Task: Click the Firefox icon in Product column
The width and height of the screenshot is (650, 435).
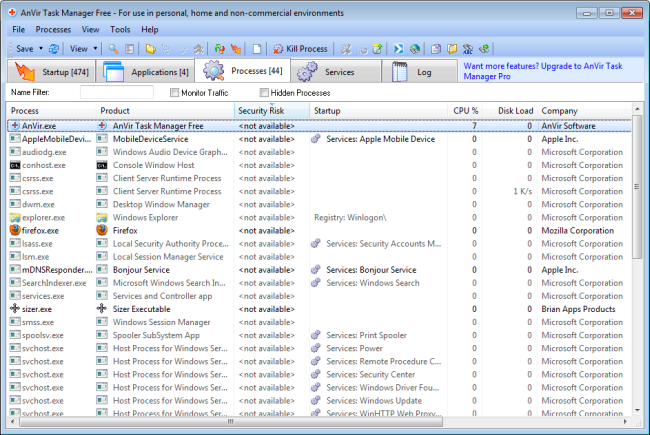Action: pyautogui.click(x=102, y=230)
